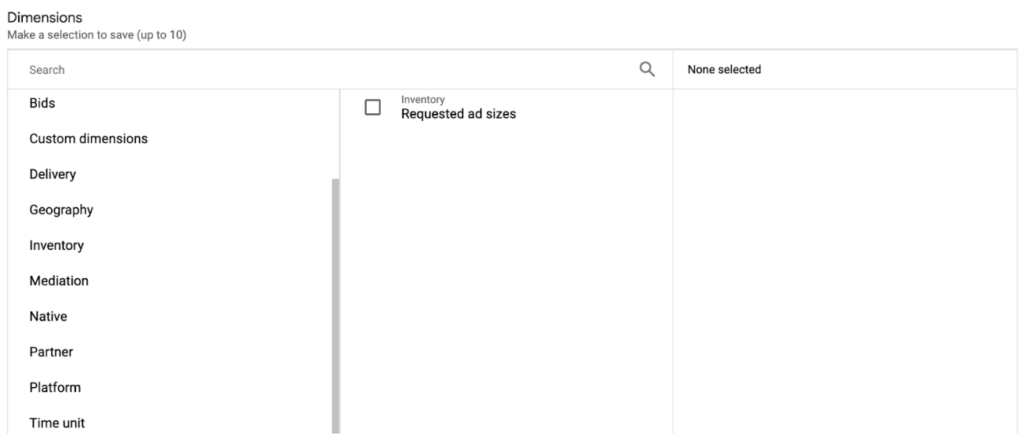Show Mediation dimensions
The height and width of the screenshot is (443, 1024).
coord(59,281)
